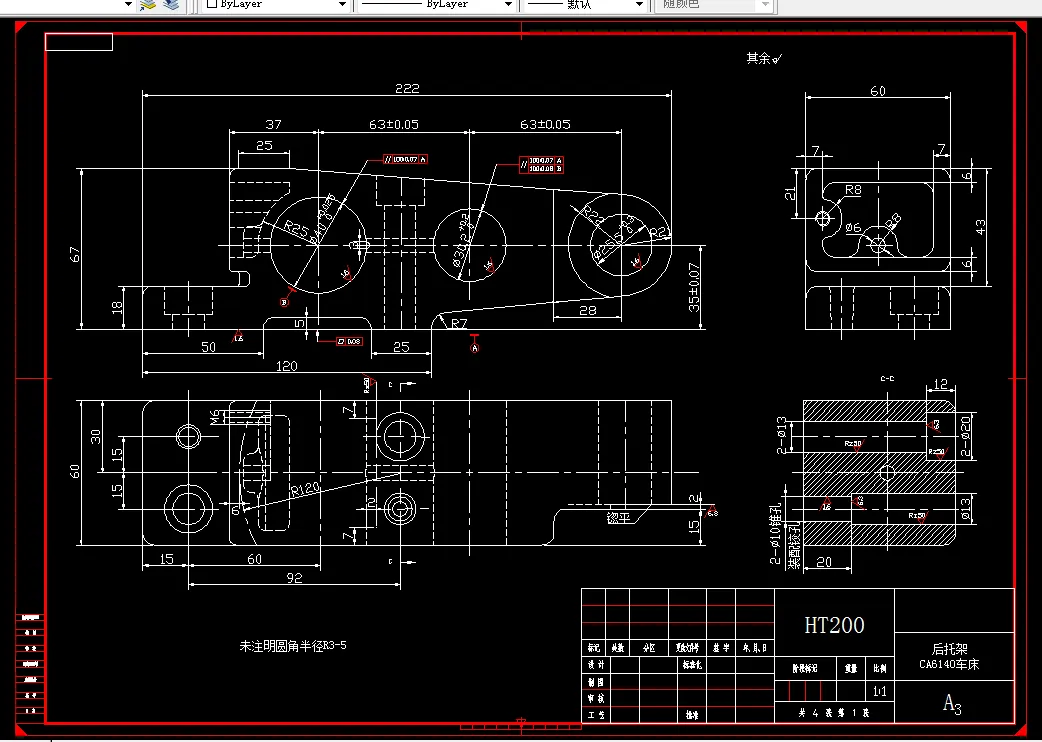Select the 未注明圆角半径R3-5 technical note
The height and width of the screenshot is (742, 1042).
coord(293,645)
